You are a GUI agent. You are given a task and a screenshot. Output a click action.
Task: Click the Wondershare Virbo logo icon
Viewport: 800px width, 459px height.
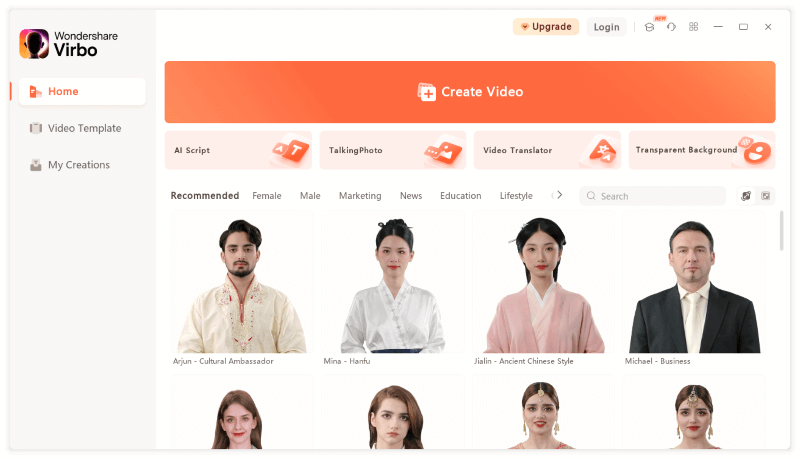click(34, 43)
